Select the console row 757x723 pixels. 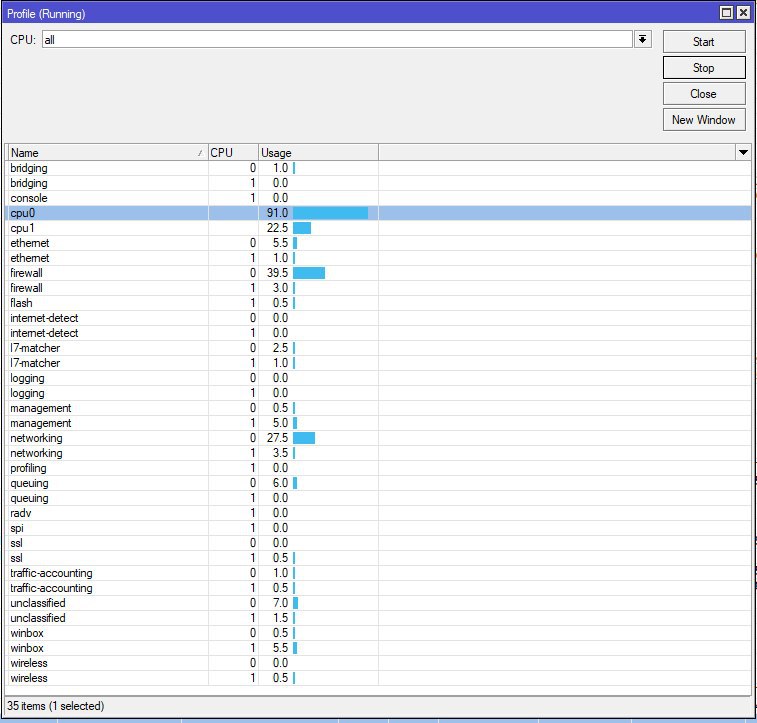point(379,198)
